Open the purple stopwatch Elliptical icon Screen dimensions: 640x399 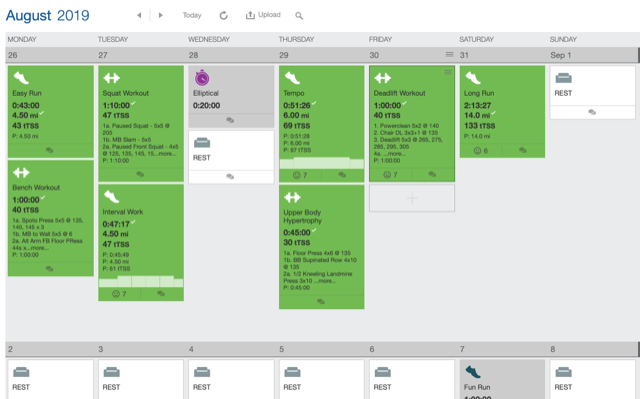pyautogui.click(x=202, y=78)
